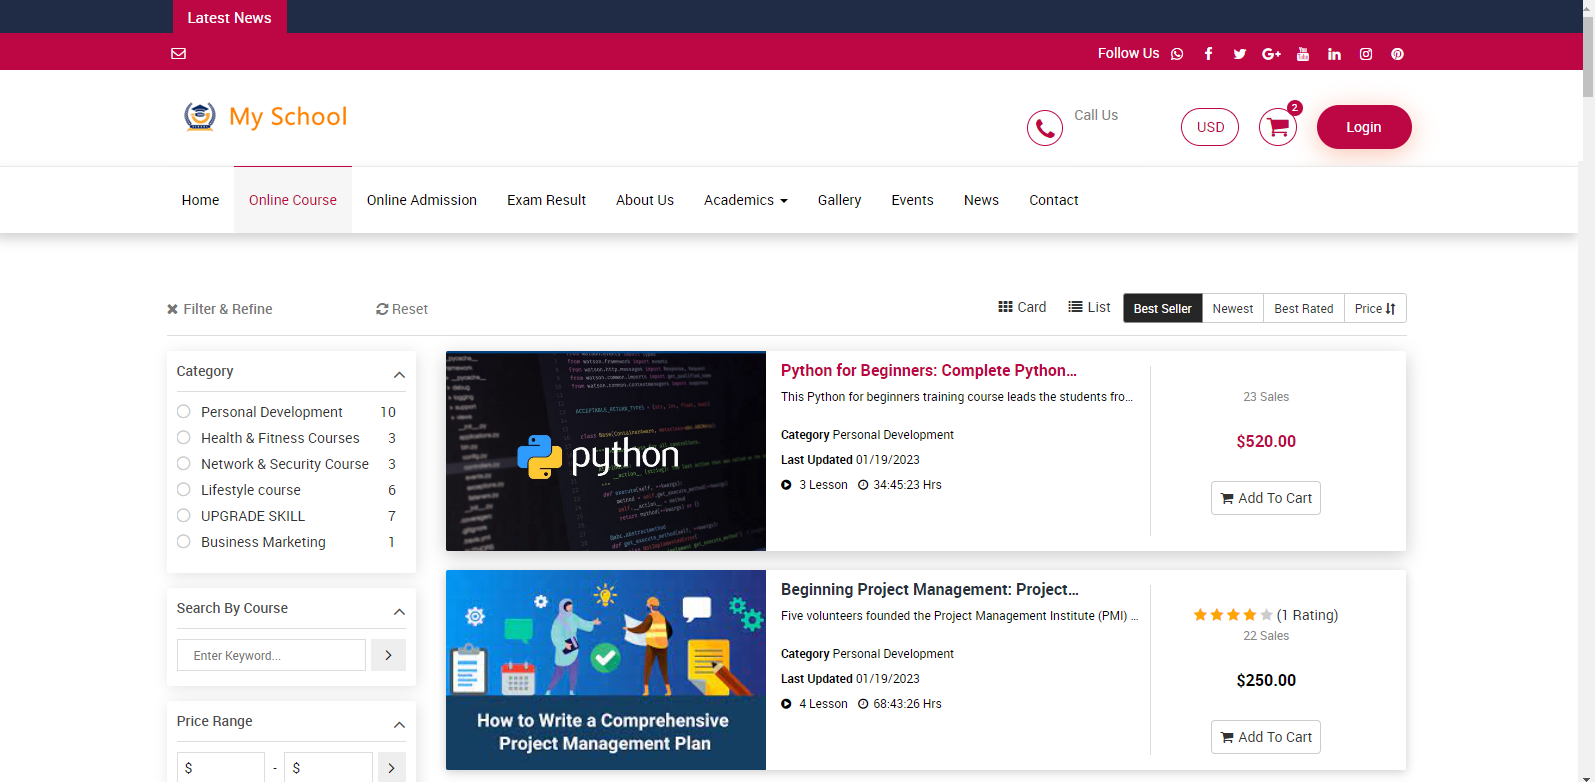
Task: Open the Pinterest social icon
Action: click(1397, 54)
